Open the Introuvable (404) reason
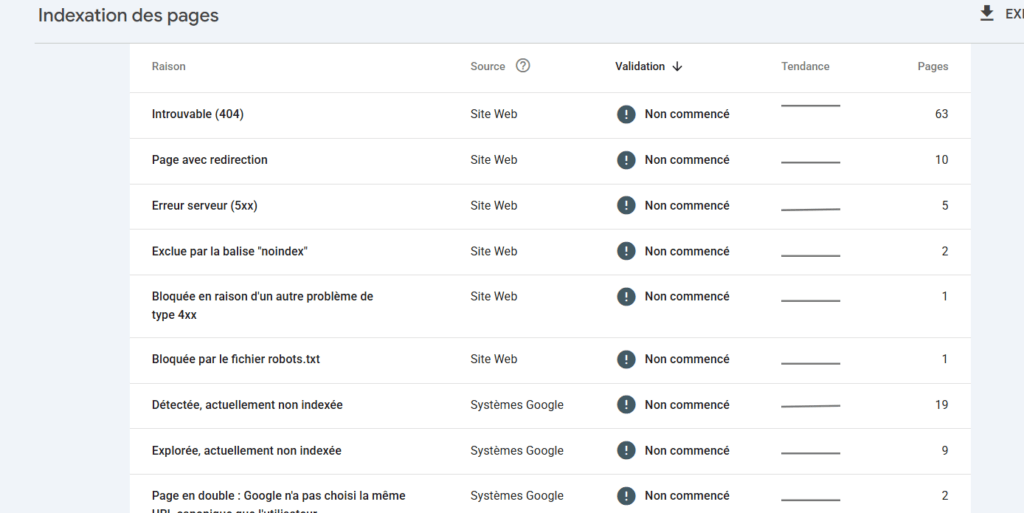Image resolution: width=1024 pixels, height=513 pixels. pyautogui.click(x=198, y=114)
